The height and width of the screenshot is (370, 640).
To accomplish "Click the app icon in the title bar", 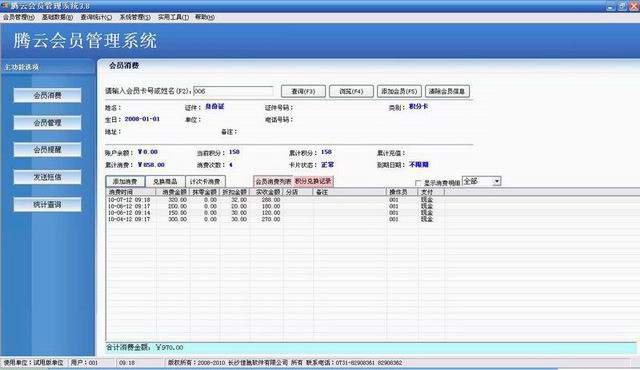I will (x=5, y=5).
